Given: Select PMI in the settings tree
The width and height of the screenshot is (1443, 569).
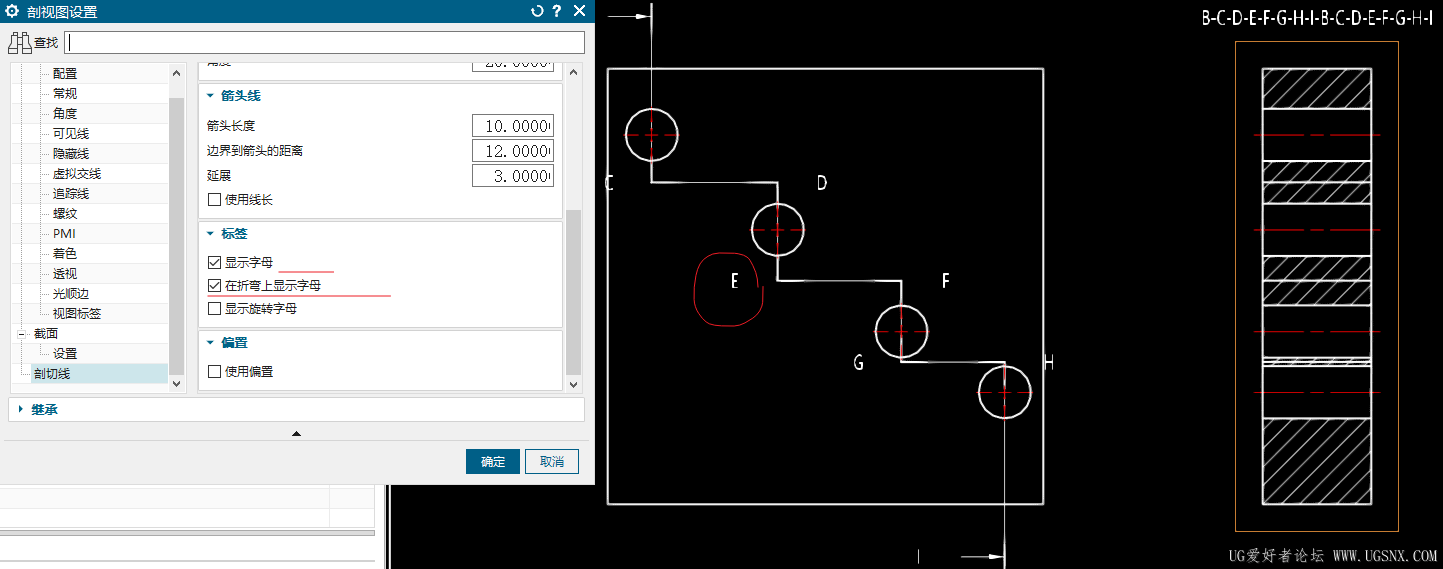Looking at the screenshot, I should pos(64,233).
